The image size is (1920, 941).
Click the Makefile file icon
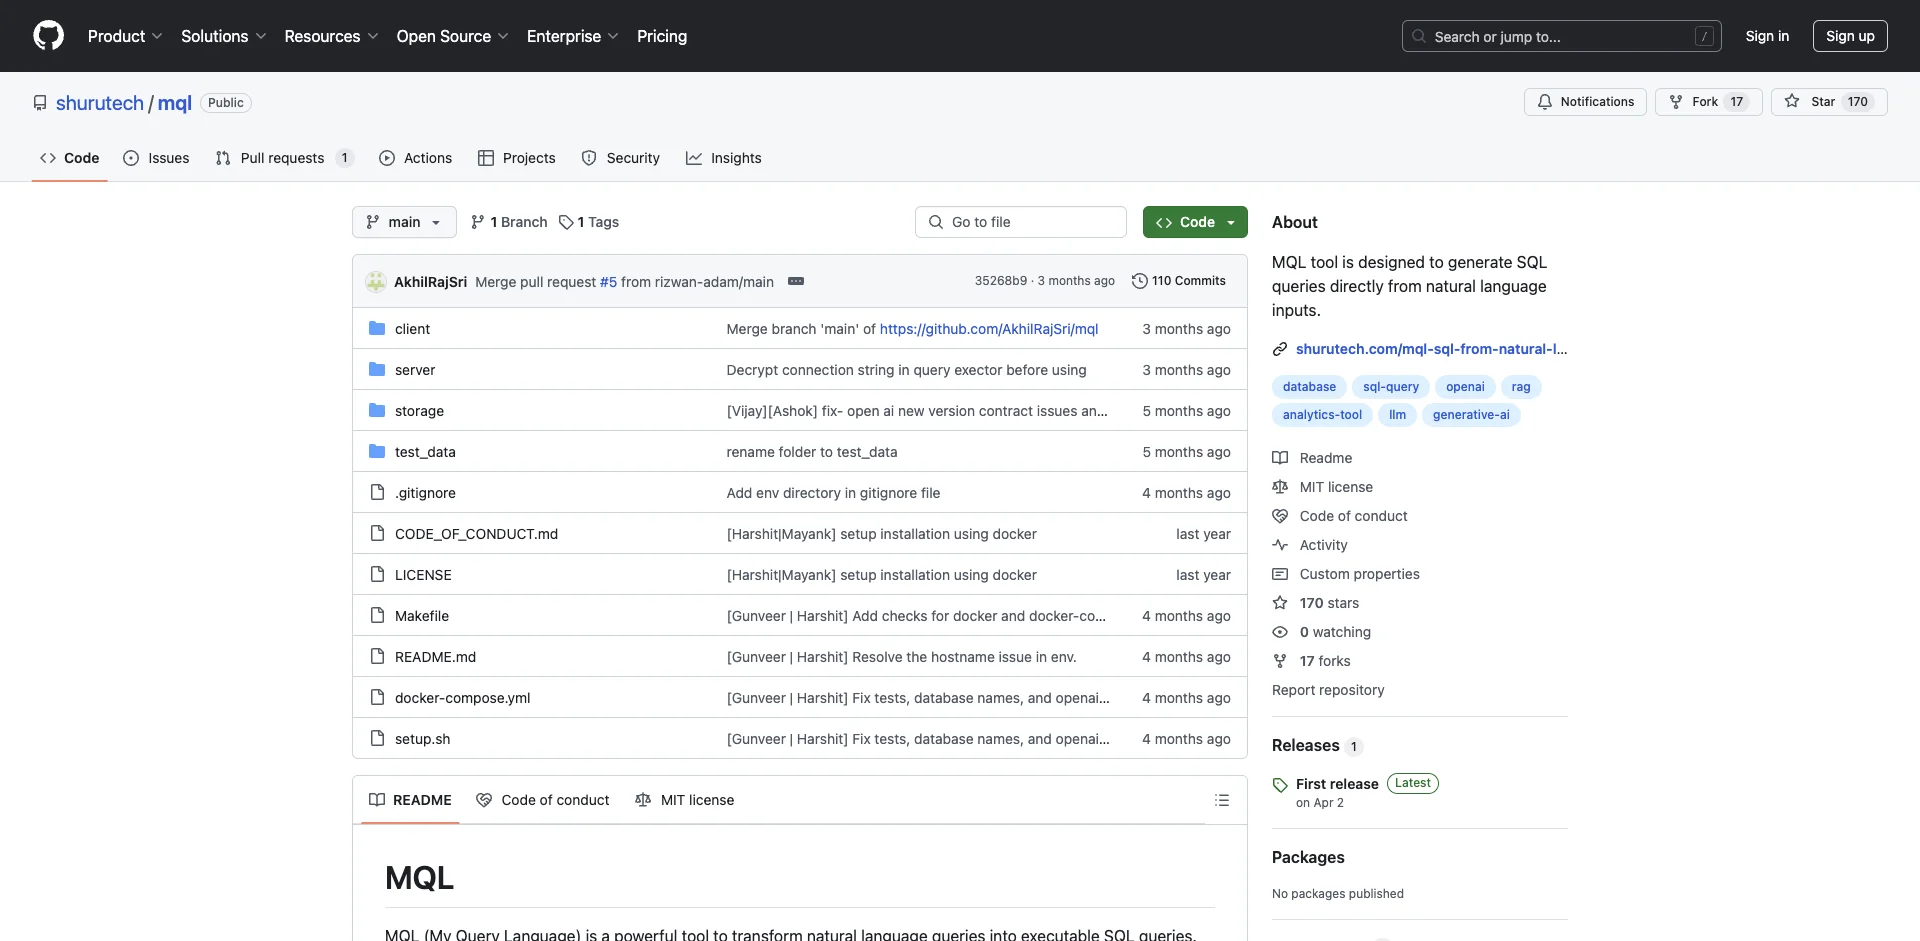pos(377,616)
